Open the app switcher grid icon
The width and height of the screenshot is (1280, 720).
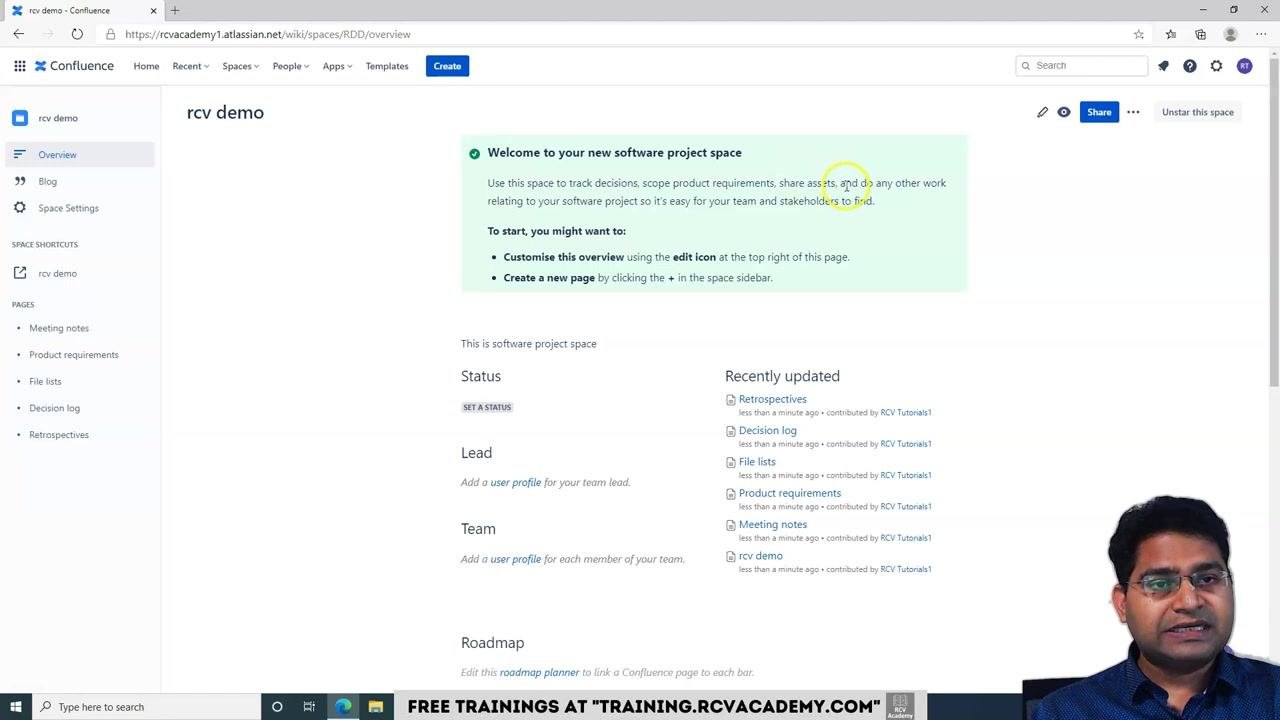click(x=19, y=66)
